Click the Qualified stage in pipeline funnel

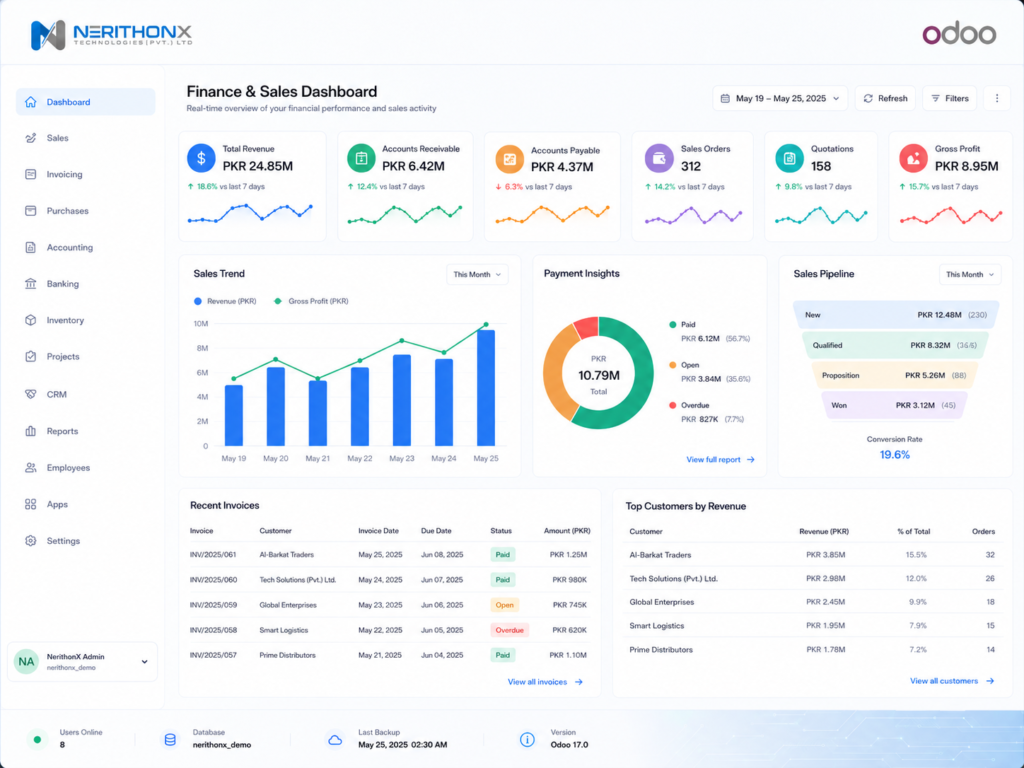coord(895,345)
